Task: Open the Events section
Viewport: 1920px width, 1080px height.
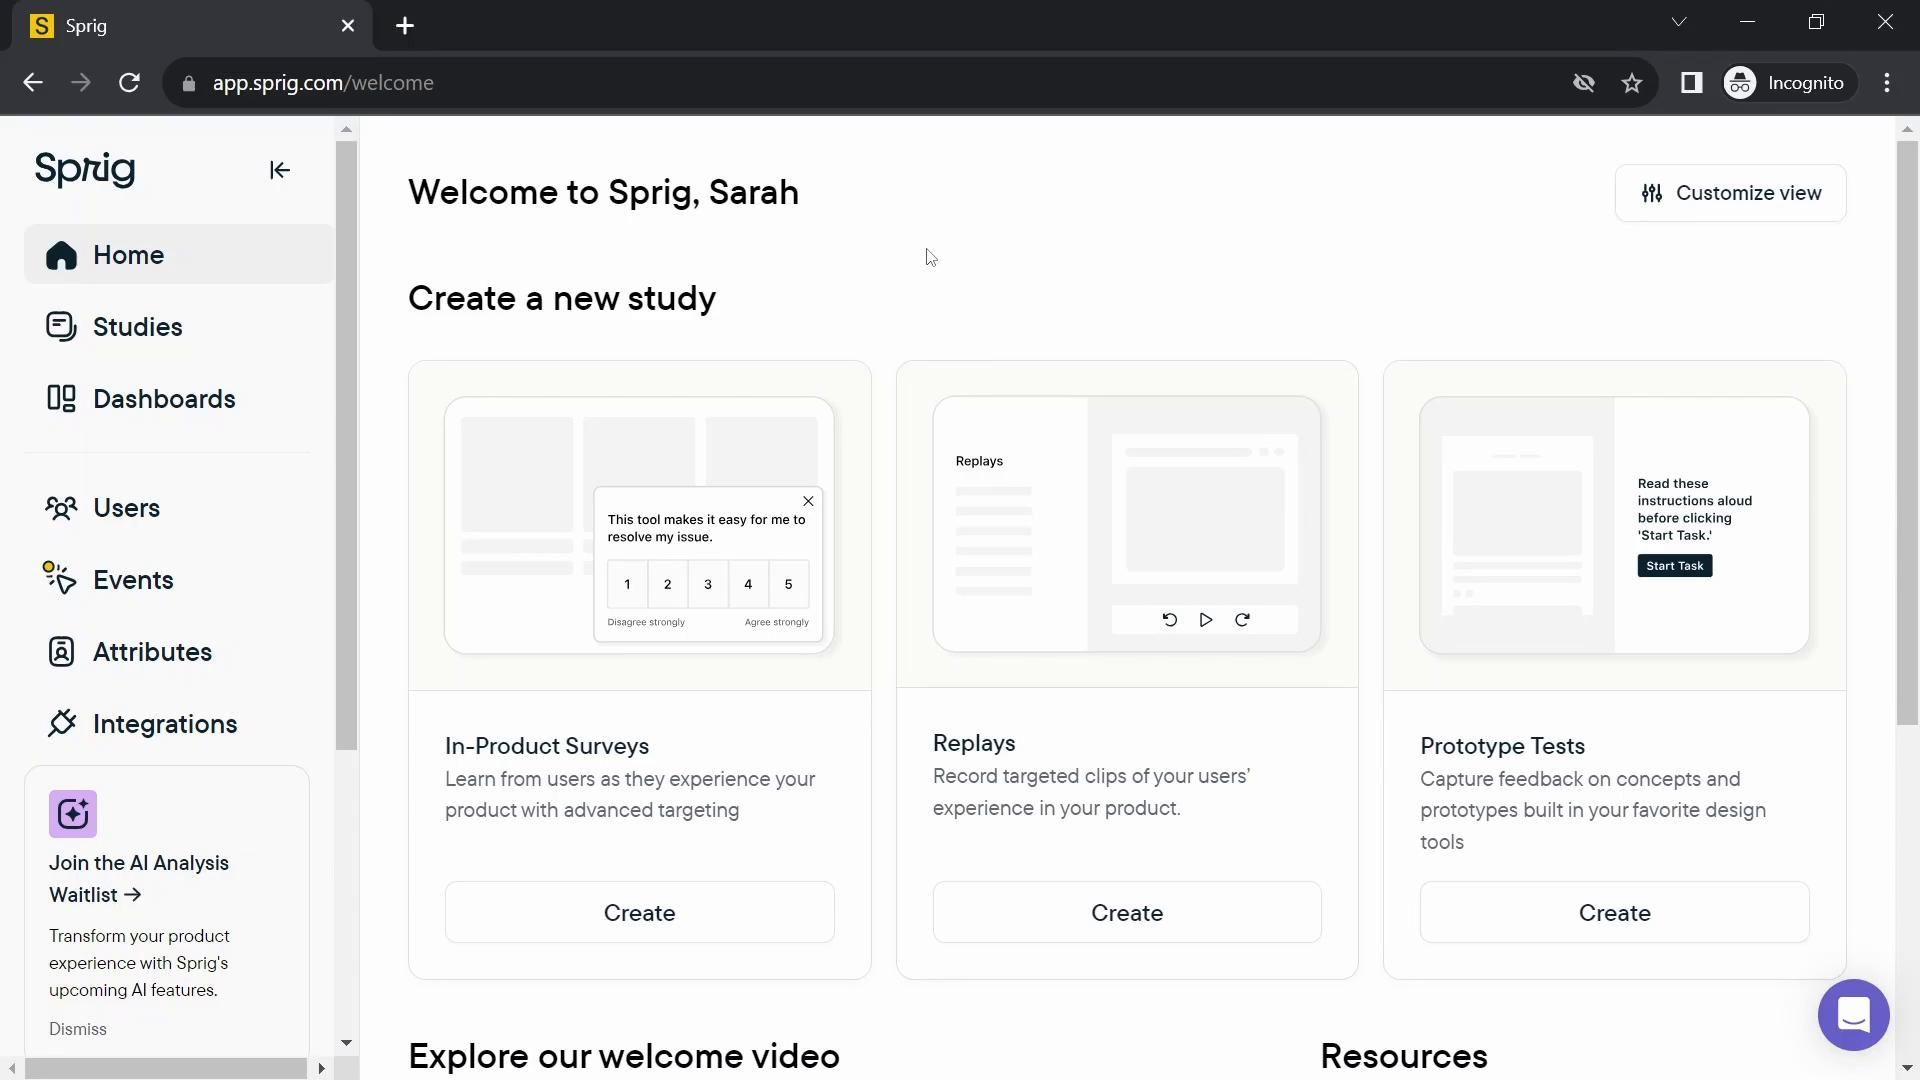Action: (133, 580)
